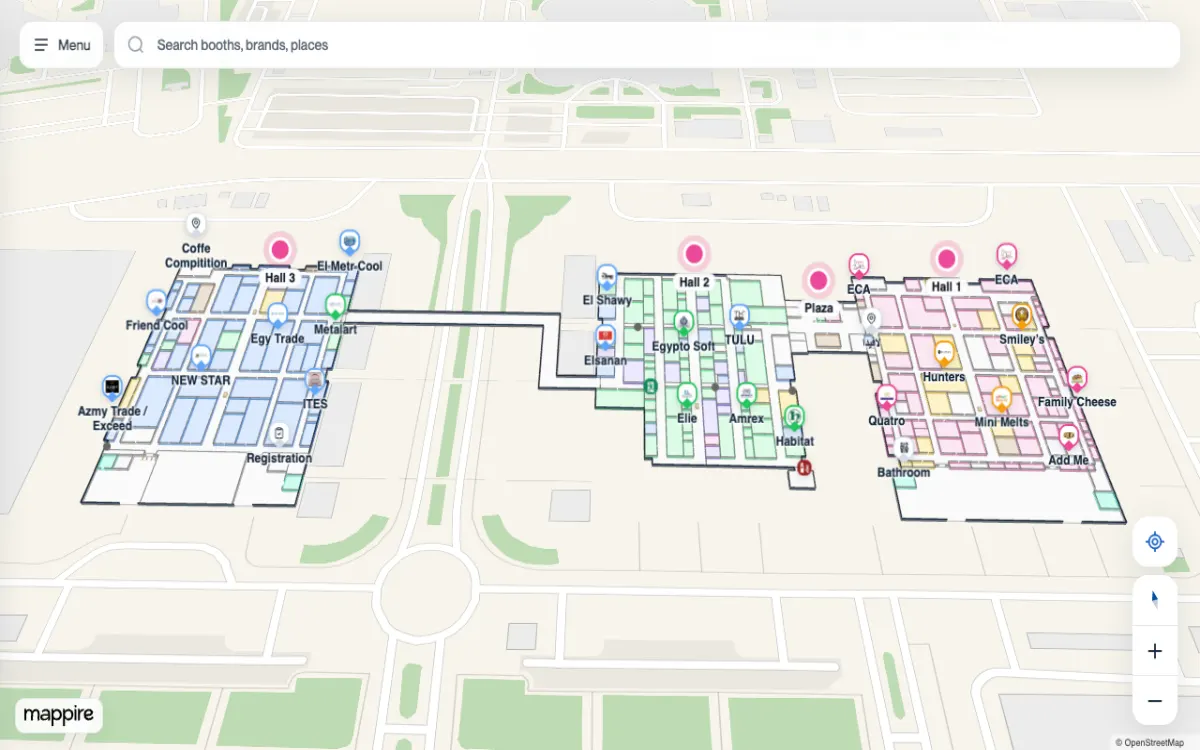The height and width of the screenshot is (750, 1200).
Task: Open the ECA marker right of Hall 1
Action: tap(1007, 255)
